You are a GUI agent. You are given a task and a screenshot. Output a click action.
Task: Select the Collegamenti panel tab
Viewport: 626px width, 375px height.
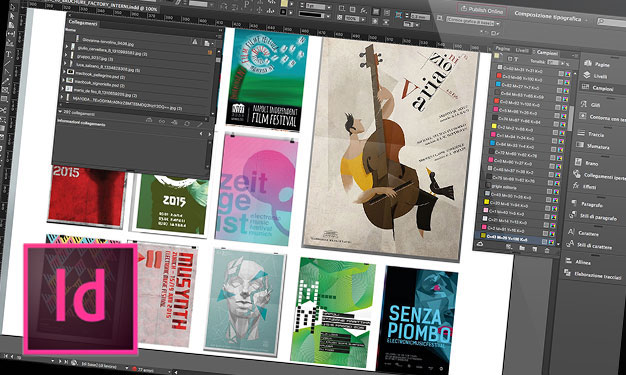pos(83,23)
